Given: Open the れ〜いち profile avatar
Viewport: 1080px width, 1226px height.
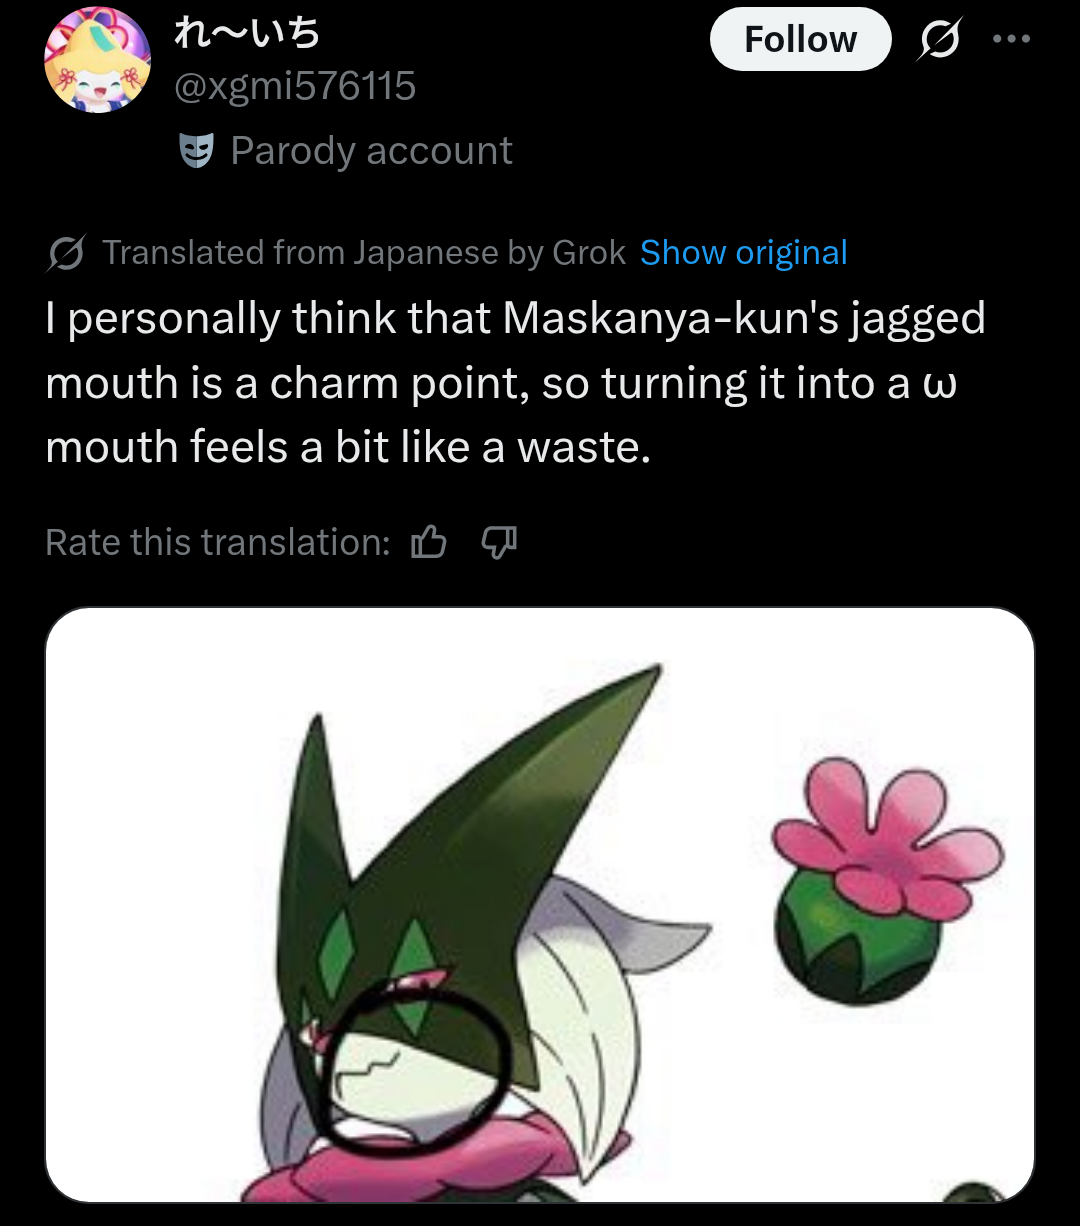Looking at the screenshot, I should [x=97, y=62].
